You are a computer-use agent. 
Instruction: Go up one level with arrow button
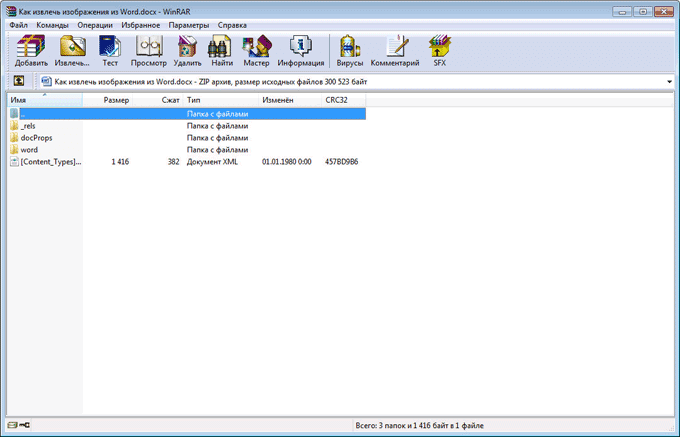[19, 81]
